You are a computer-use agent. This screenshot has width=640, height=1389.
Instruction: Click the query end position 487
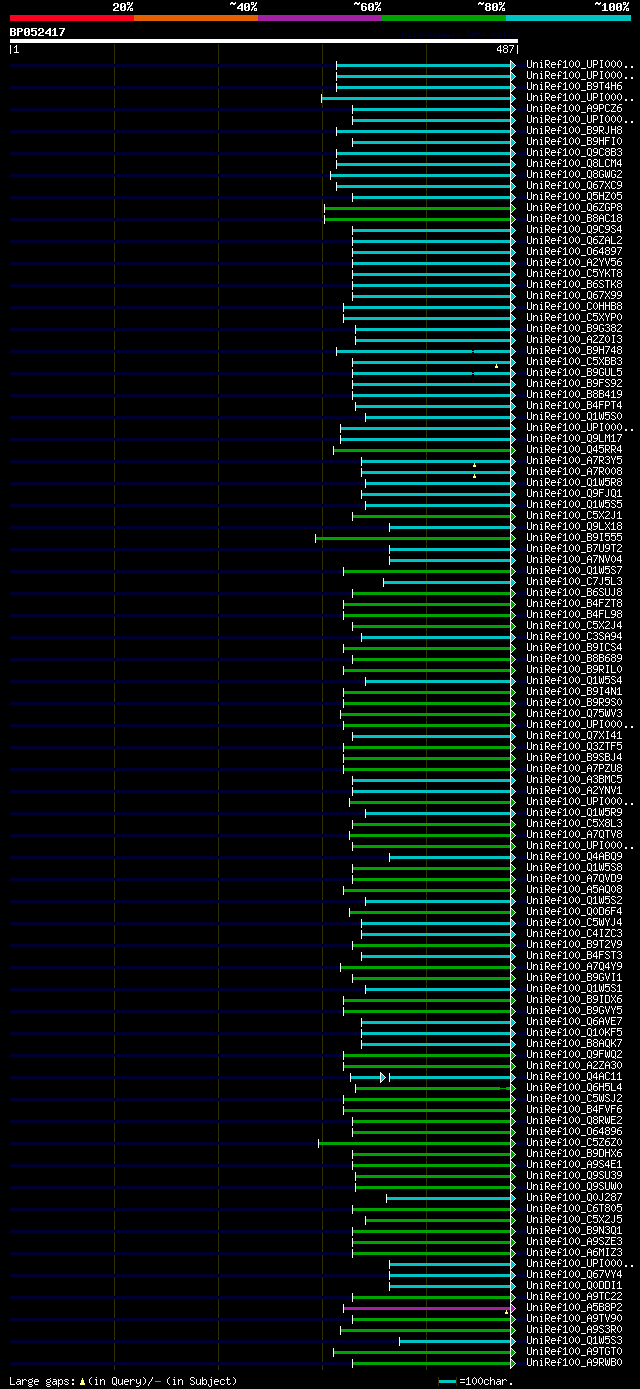pyautogui.click(x=505, y=49)
